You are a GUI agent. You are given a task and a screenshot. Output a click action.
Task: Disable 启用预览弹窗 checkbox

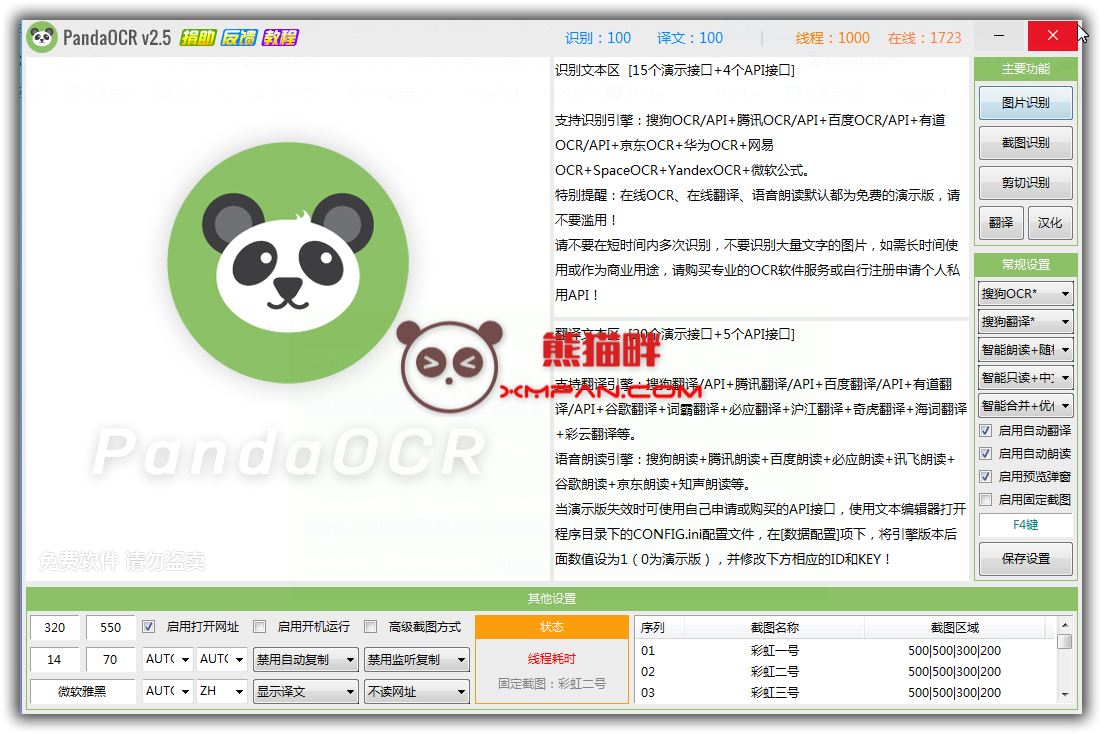click(986, 477)
